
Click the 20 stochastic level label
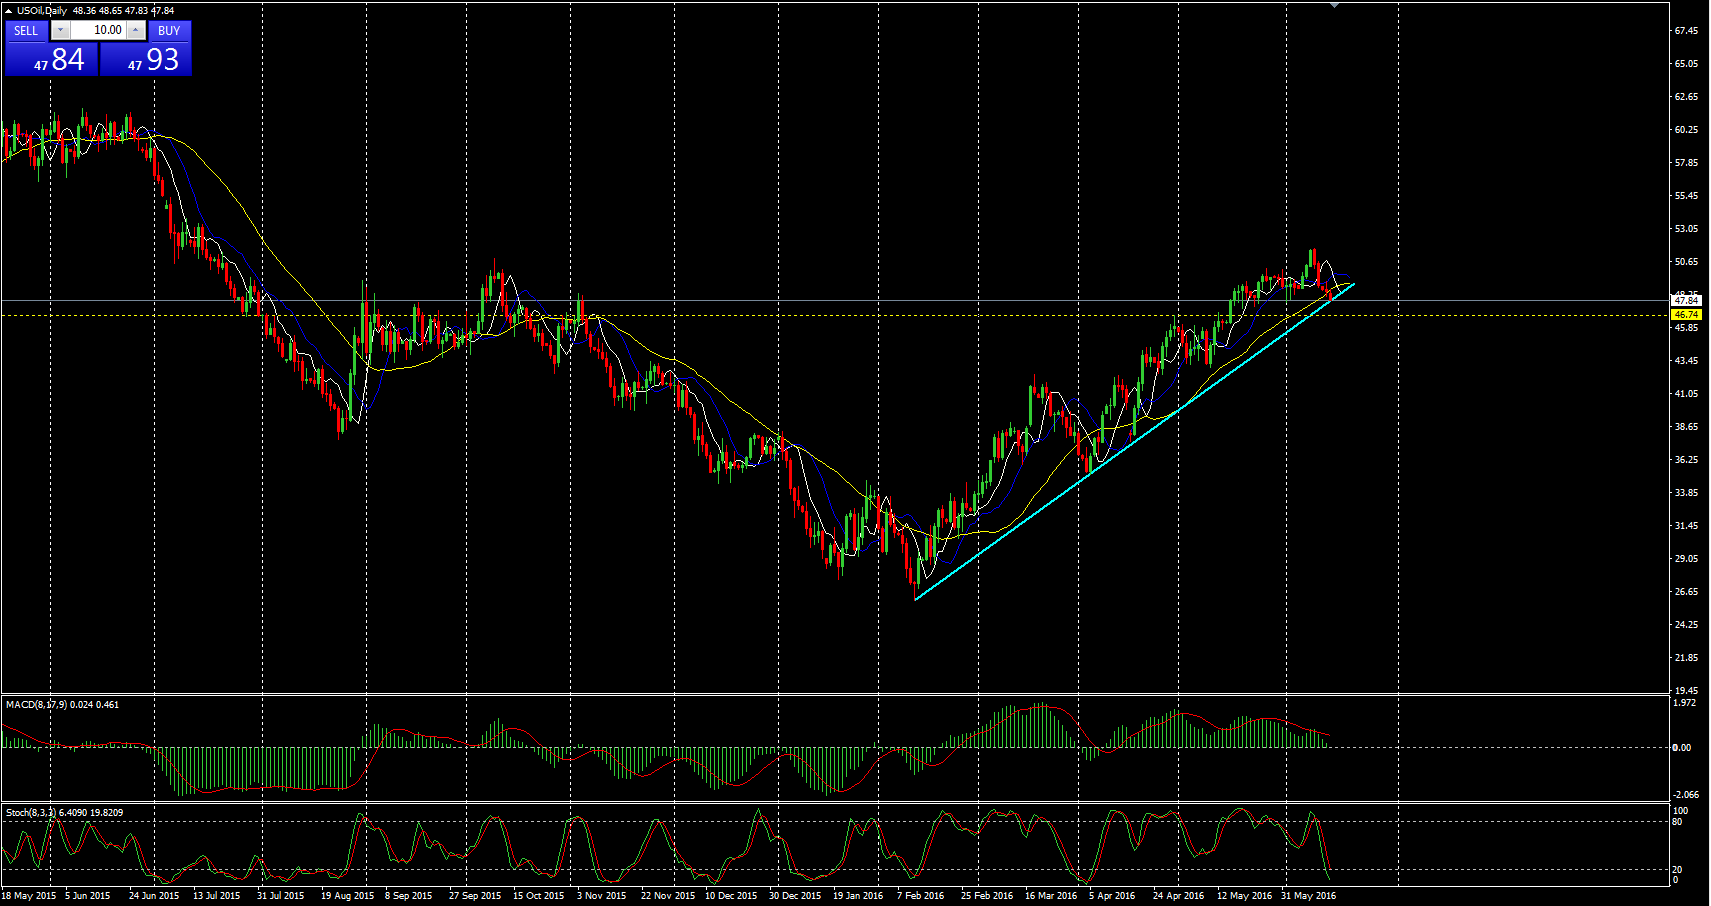(x=1678, y=870)
